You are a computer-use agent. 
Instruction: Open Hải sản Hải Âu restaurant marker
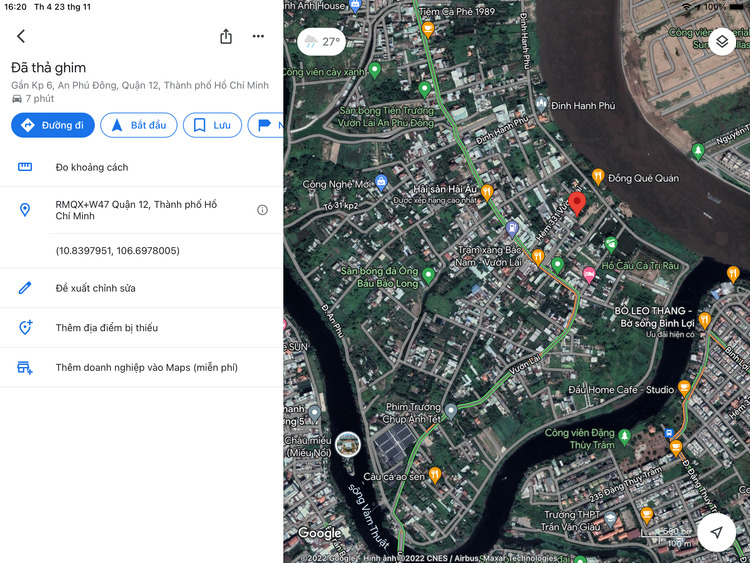tap(487, 192)
